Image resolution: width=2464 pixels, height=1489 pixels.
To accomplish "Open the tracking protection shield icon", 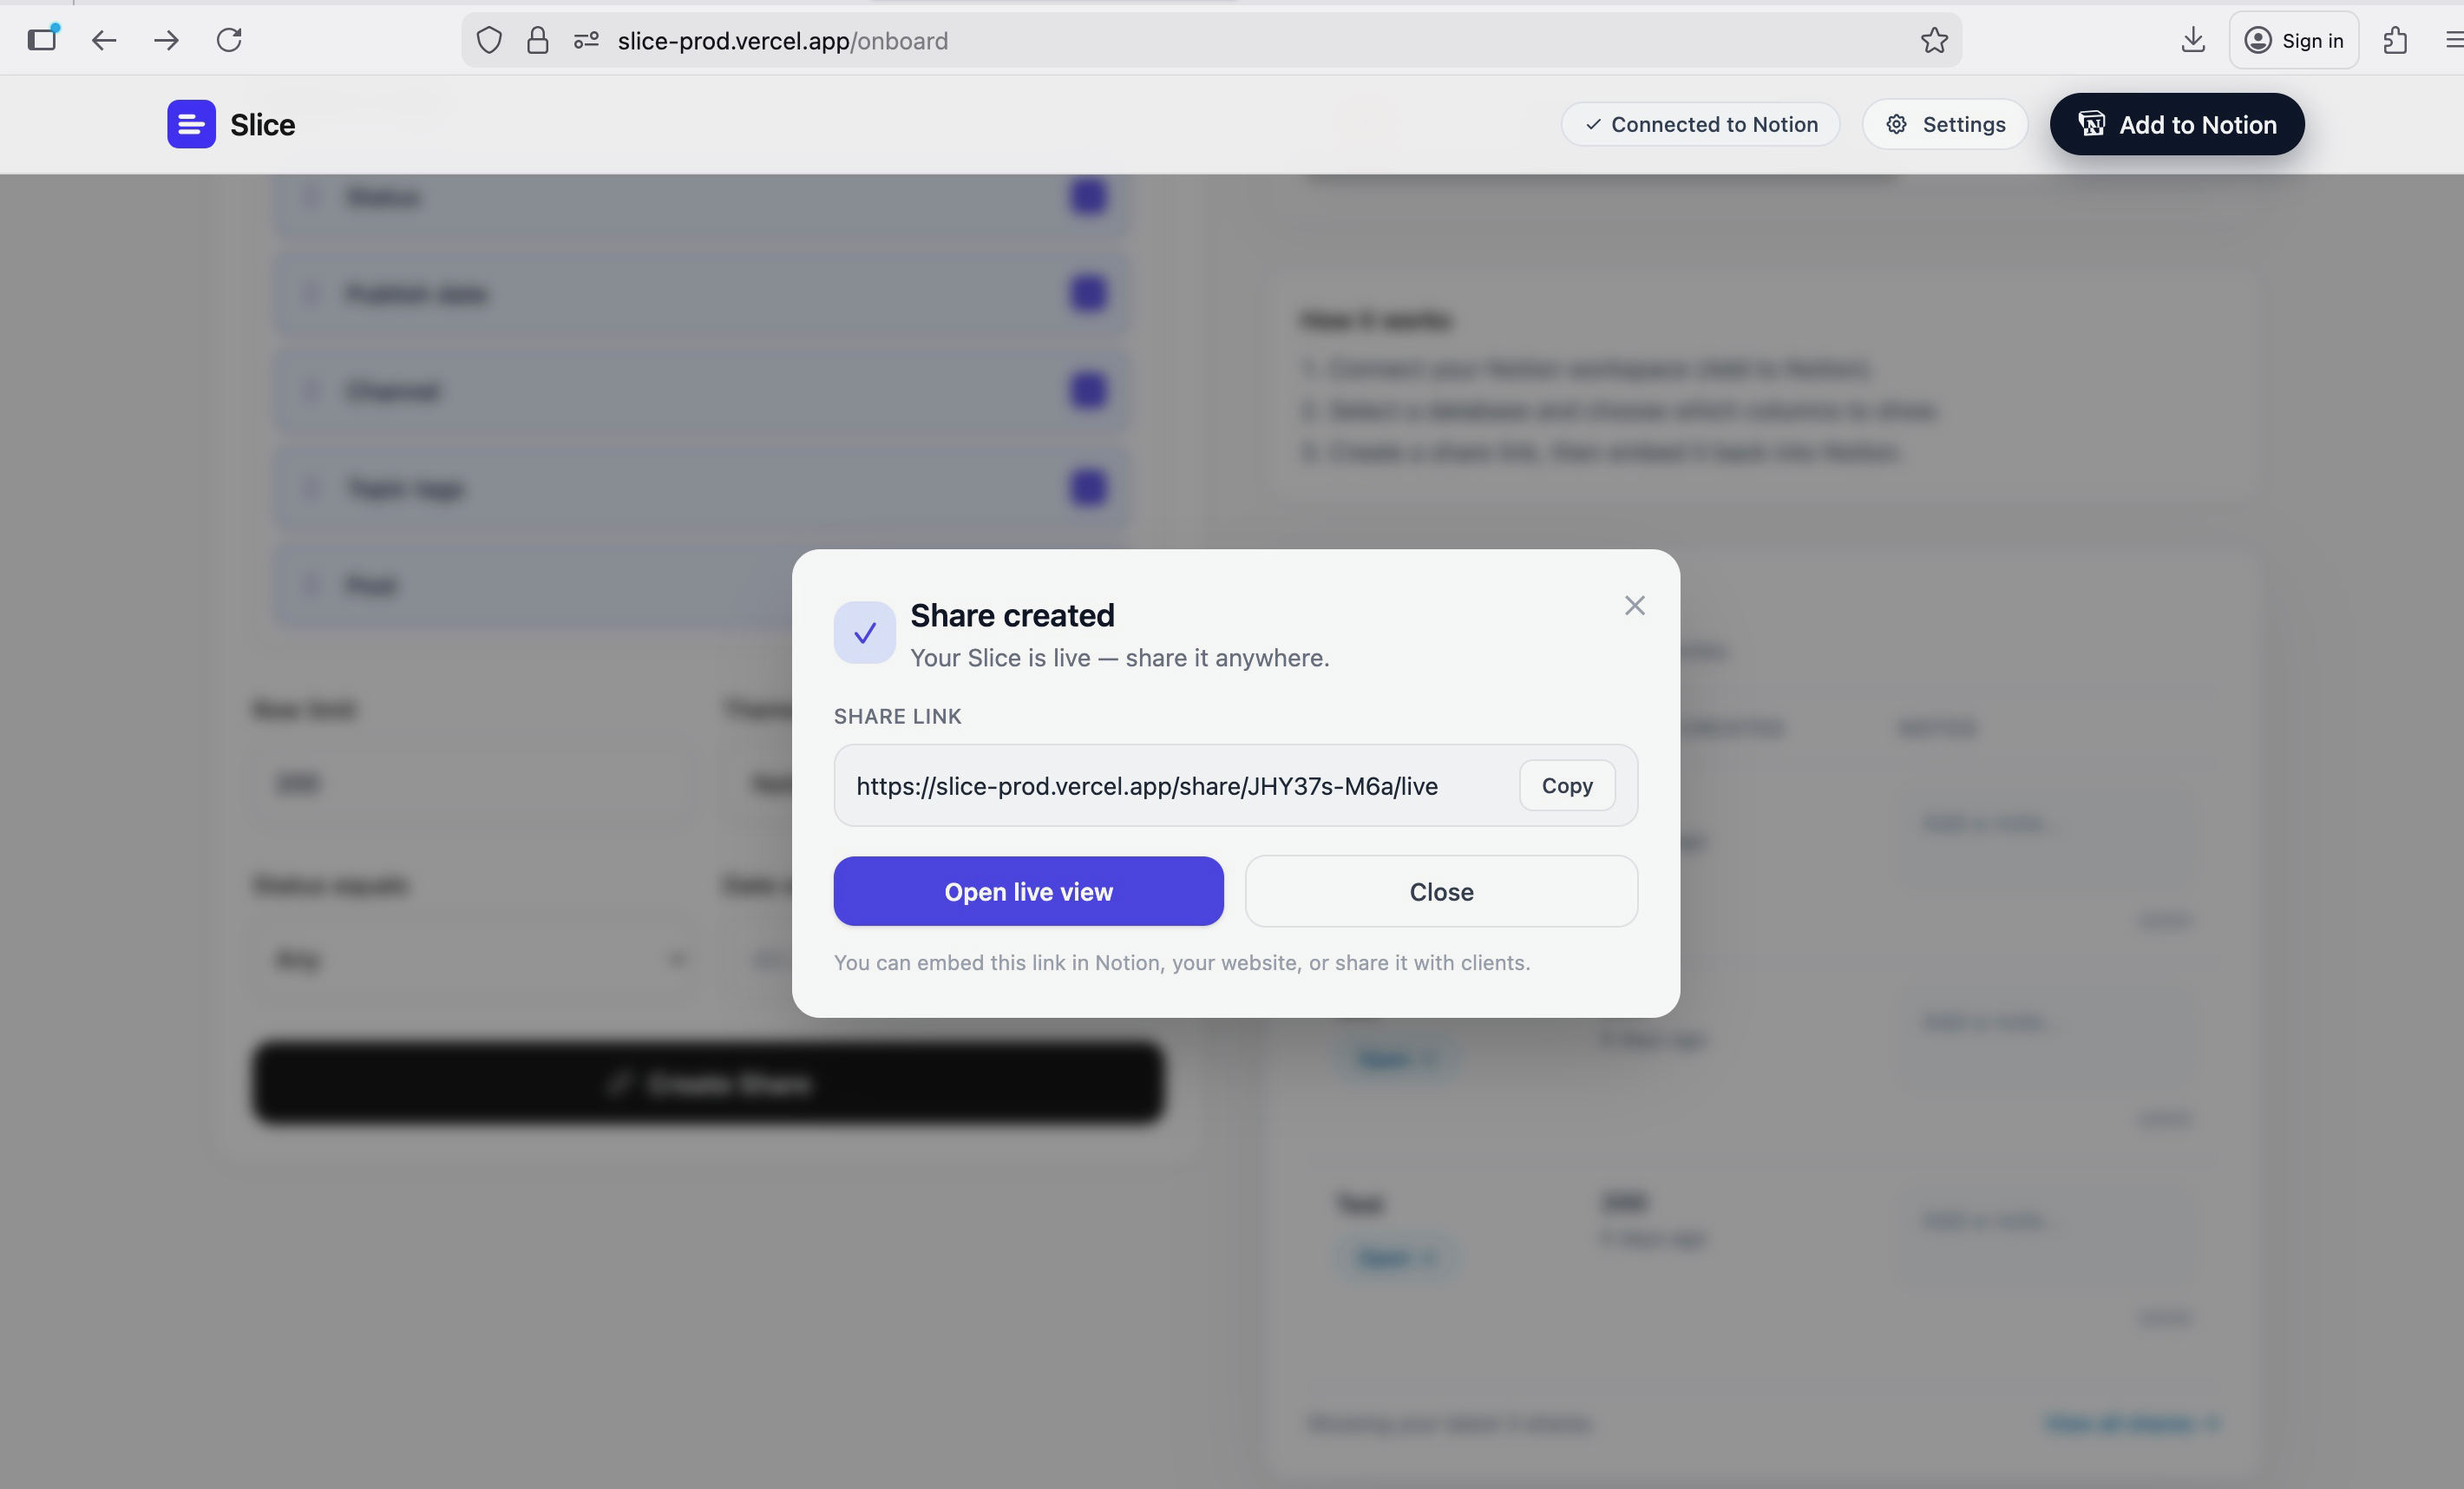I will [489, 40].
